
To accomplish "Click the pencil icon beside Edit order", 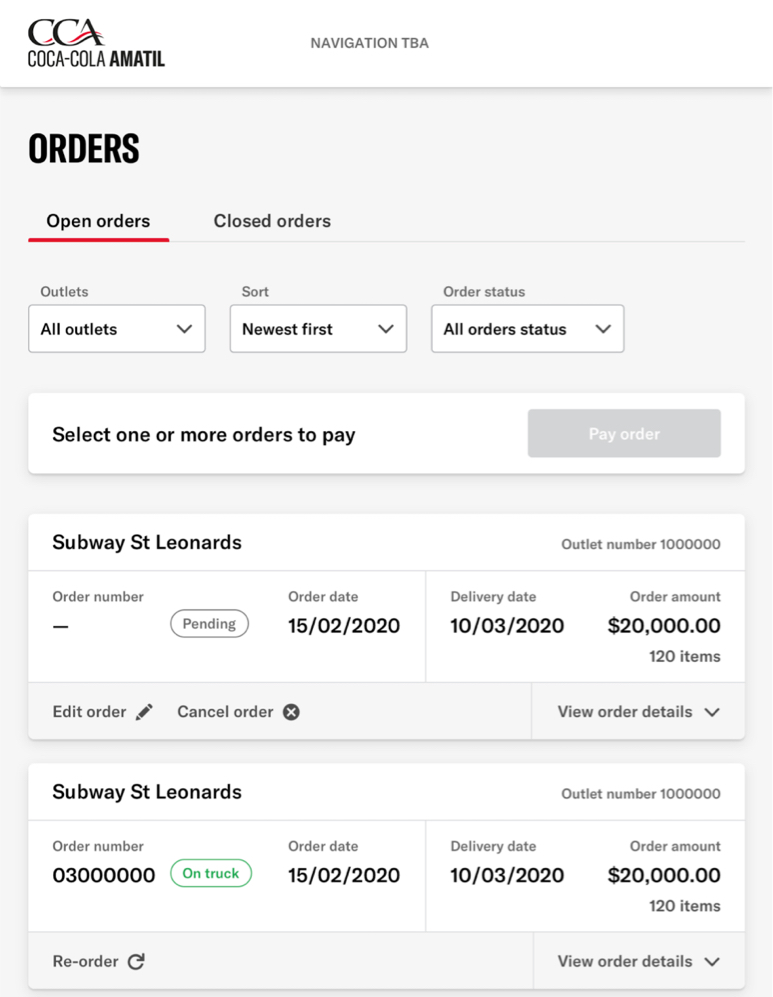I will point(145,712).
